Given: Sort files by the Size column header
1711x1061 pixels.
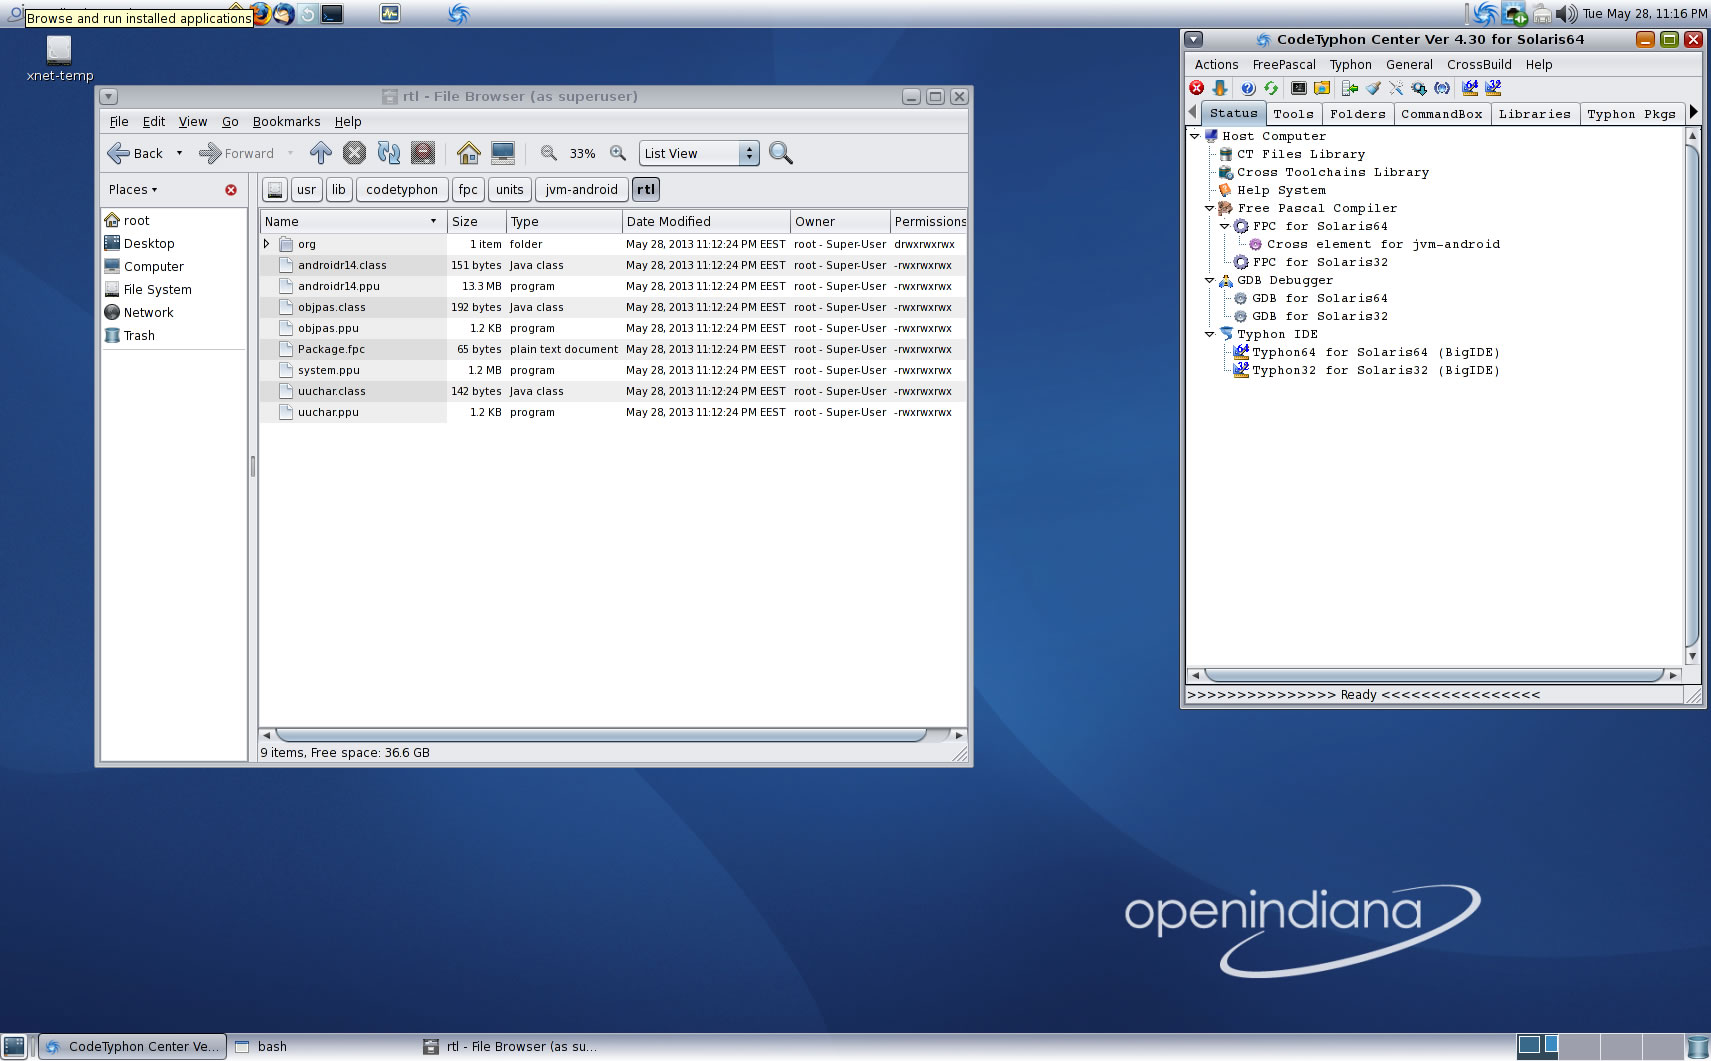Looking at the screenshot, I should [476, 222].
